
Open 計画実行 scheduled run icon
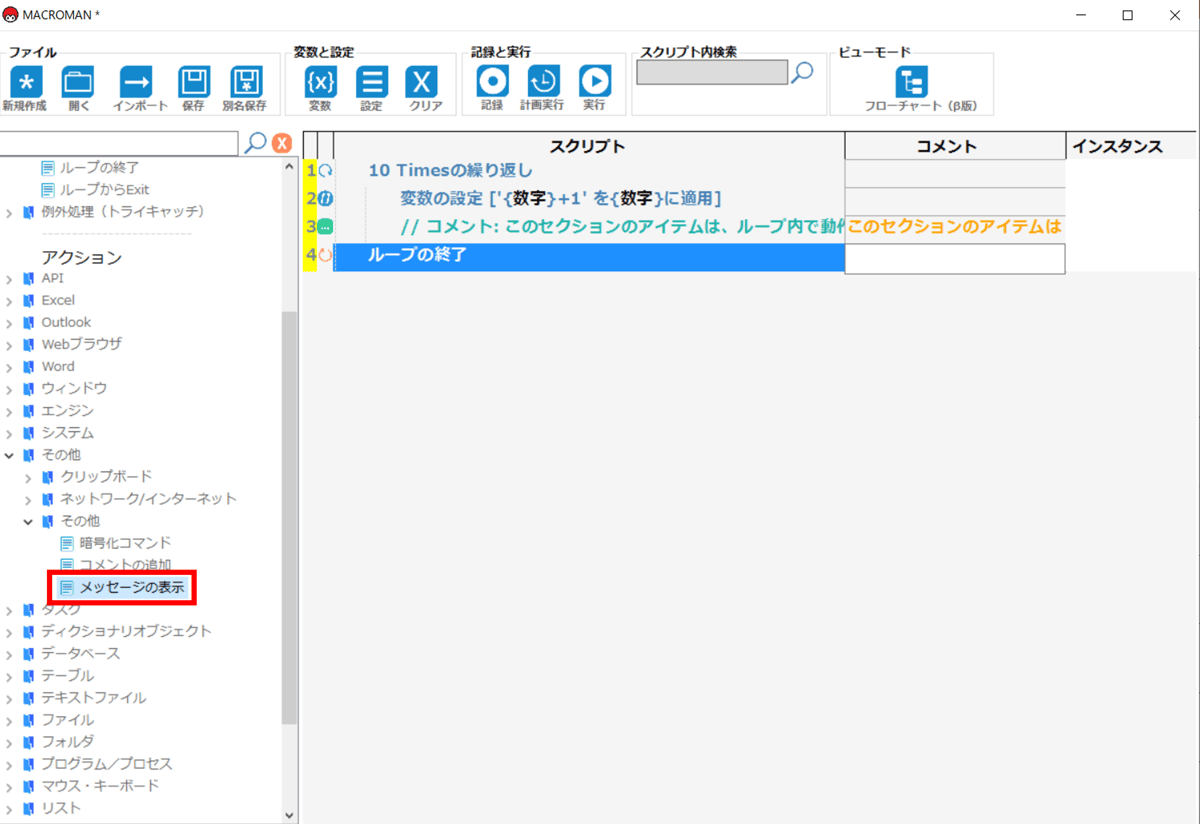pyautogui.click(x=543, y=83)
